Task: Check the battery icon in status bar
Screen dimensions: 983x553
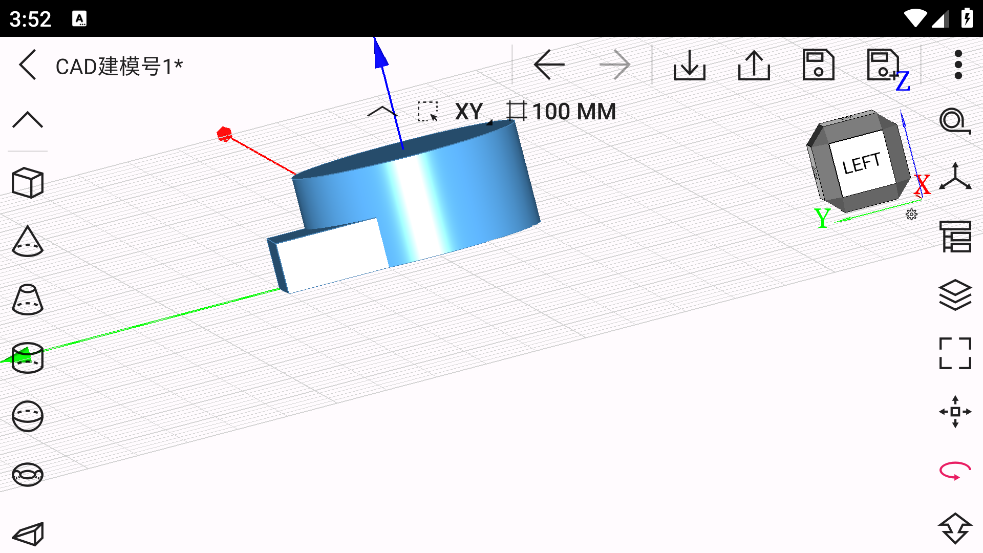Action: 967,18
